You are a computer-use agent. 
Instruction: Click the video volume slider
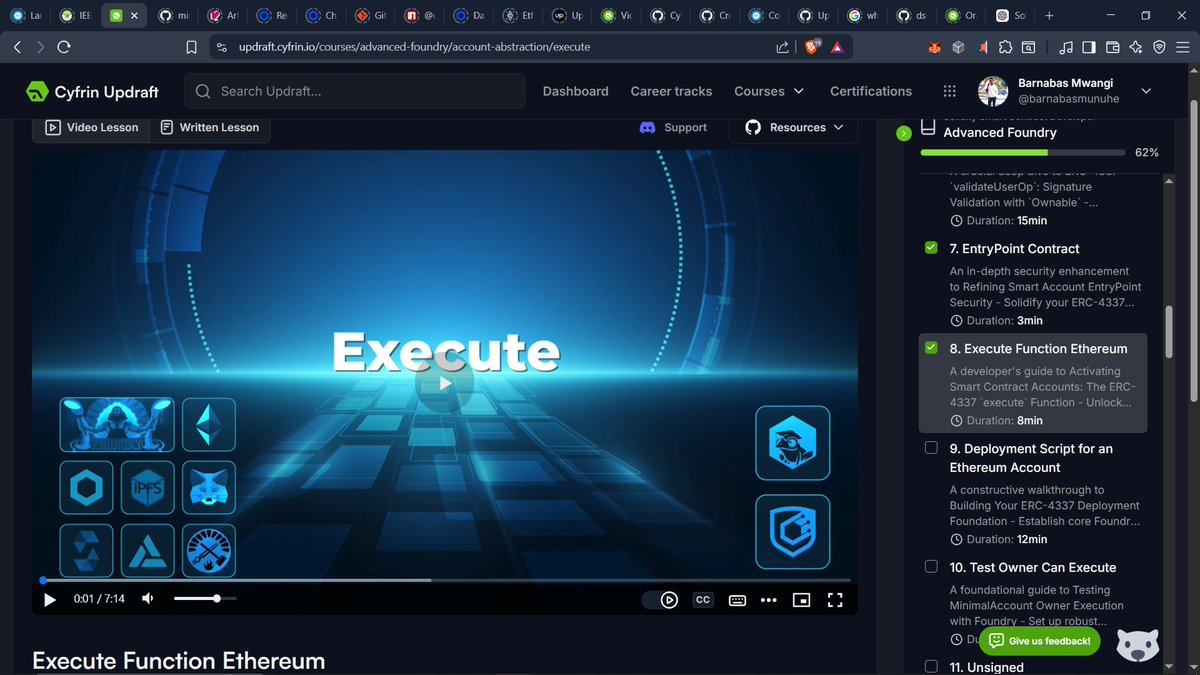(x=205, y=598)
